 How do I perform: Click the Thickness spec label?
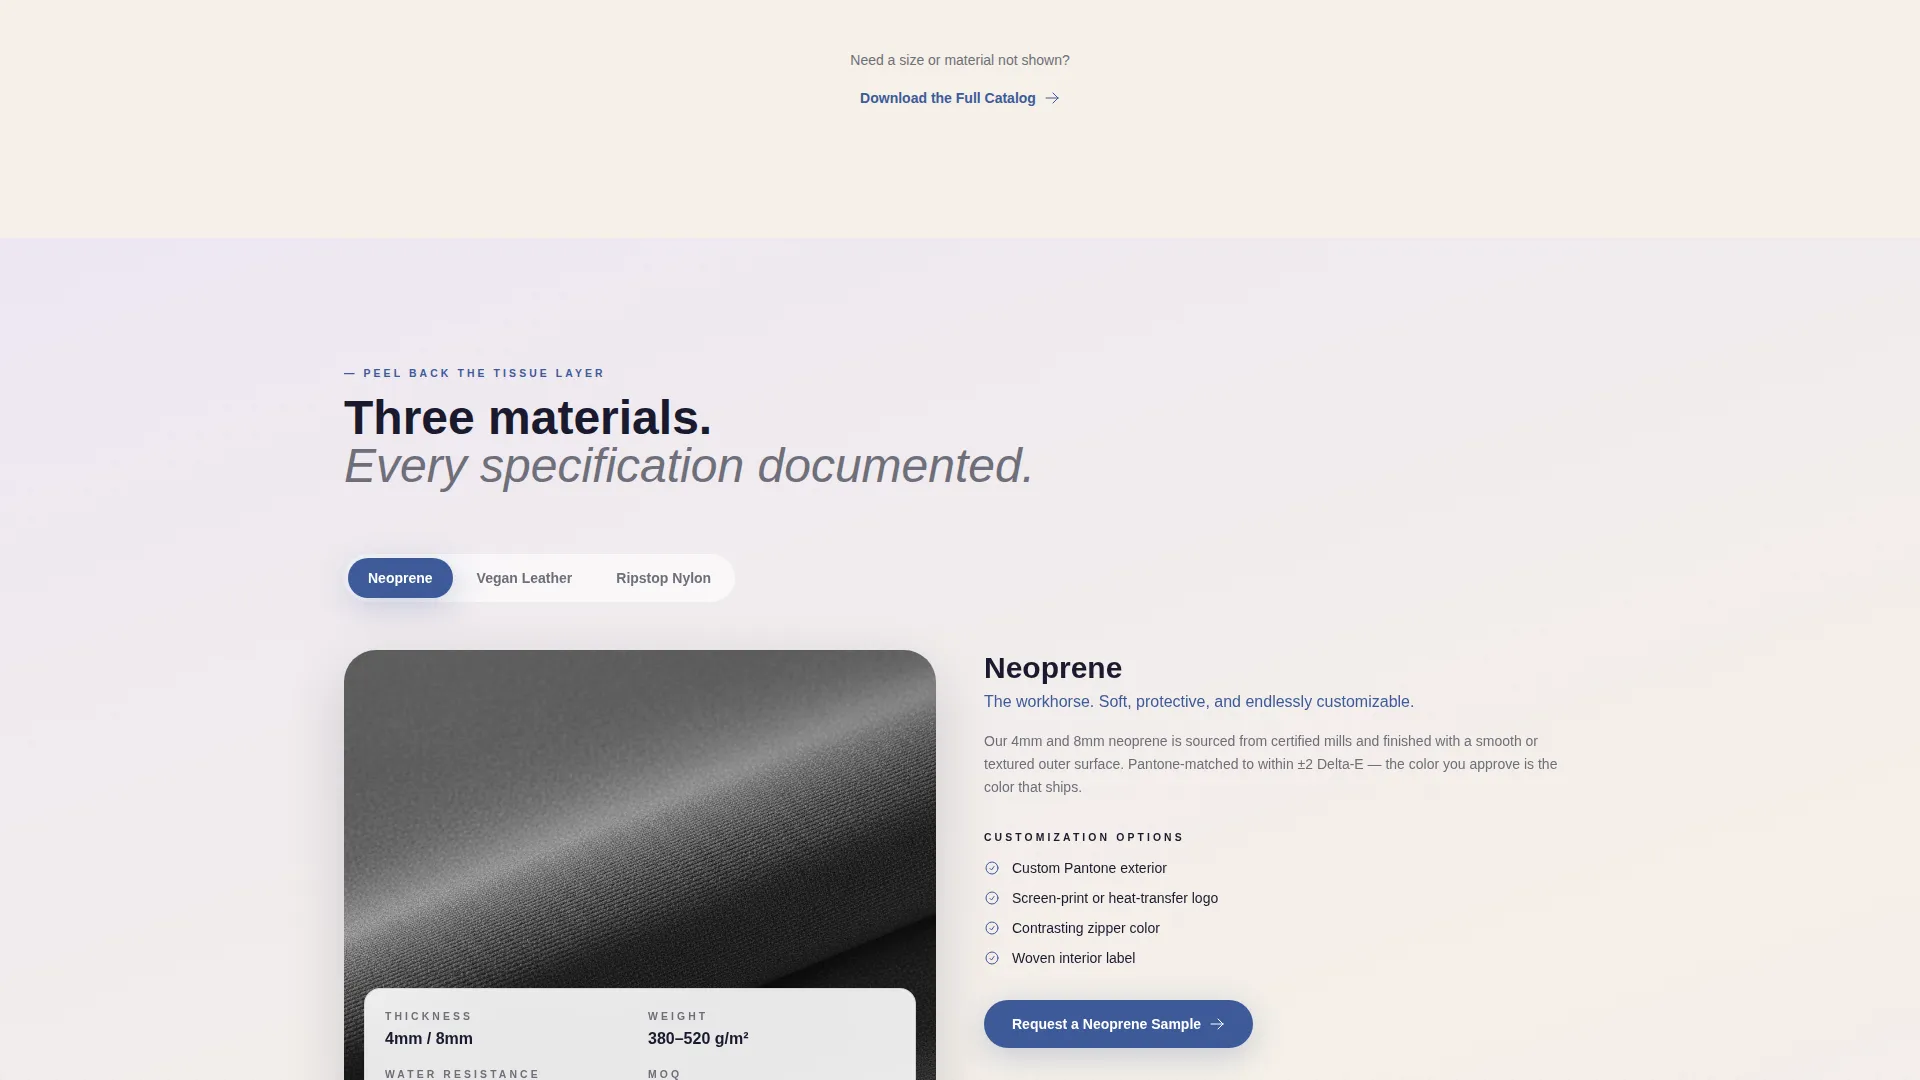pyautogui.click(x=428, y=1016)
